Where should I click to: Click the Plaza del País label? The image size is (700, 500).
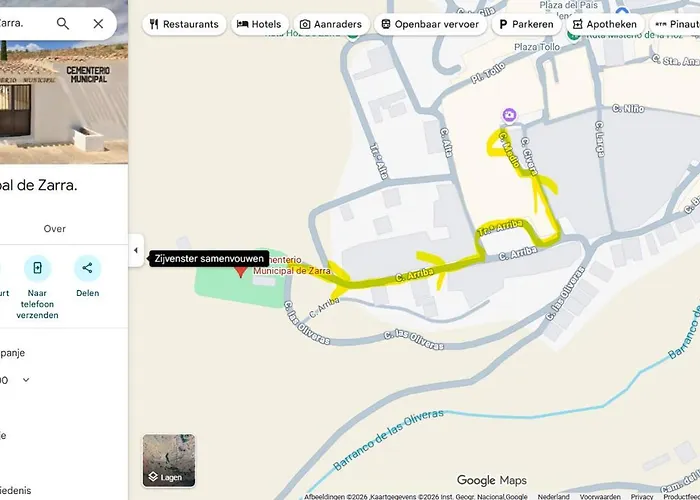pos(568,5)
